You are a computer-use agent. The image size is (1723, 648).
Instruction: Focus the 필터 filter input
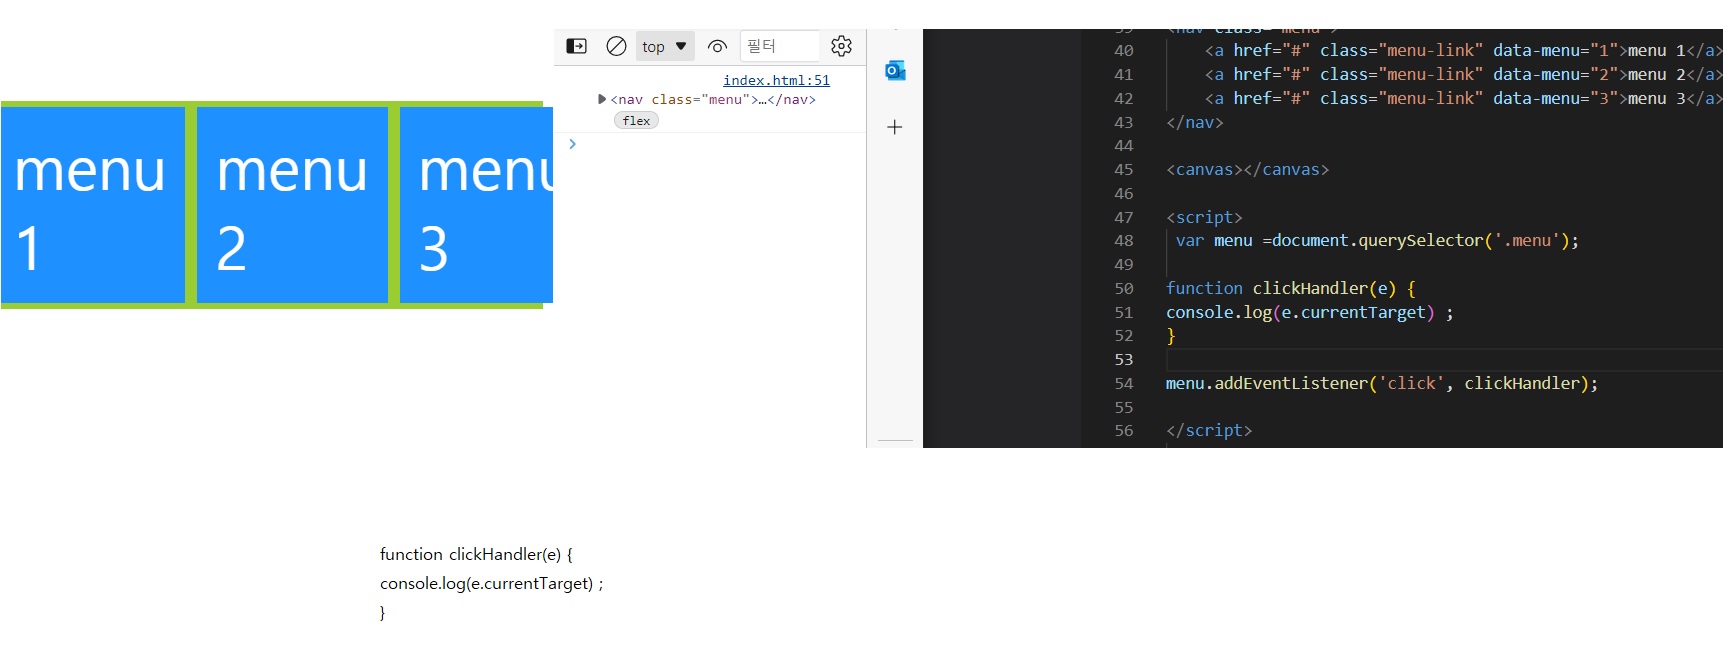tap(780, 46)
